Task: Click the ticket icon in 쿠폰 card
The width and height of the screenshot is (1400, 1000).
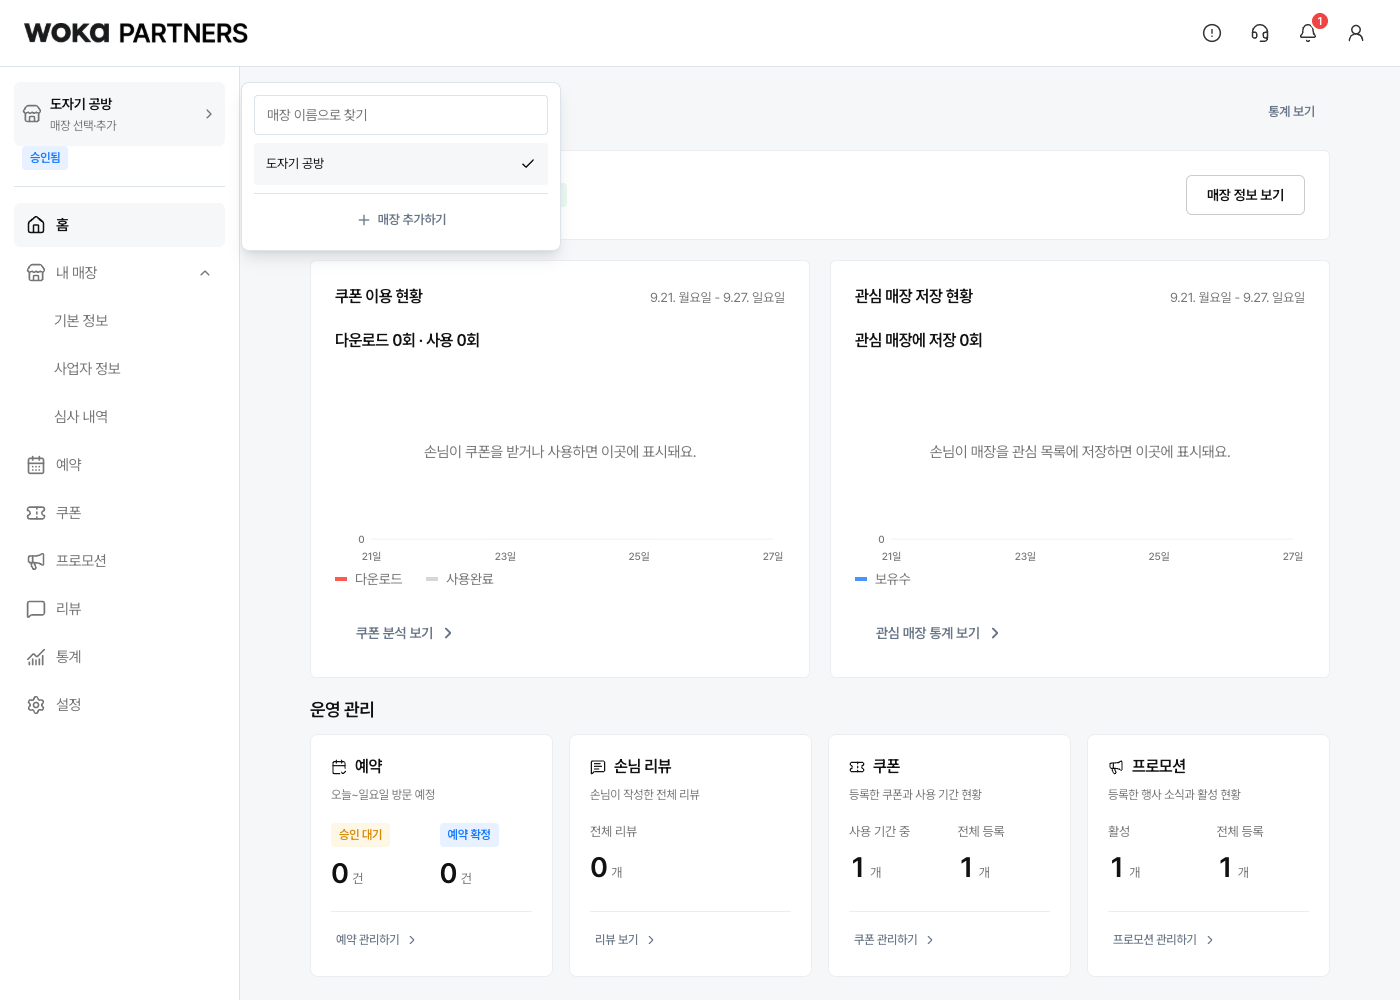Action: (857, 767)
